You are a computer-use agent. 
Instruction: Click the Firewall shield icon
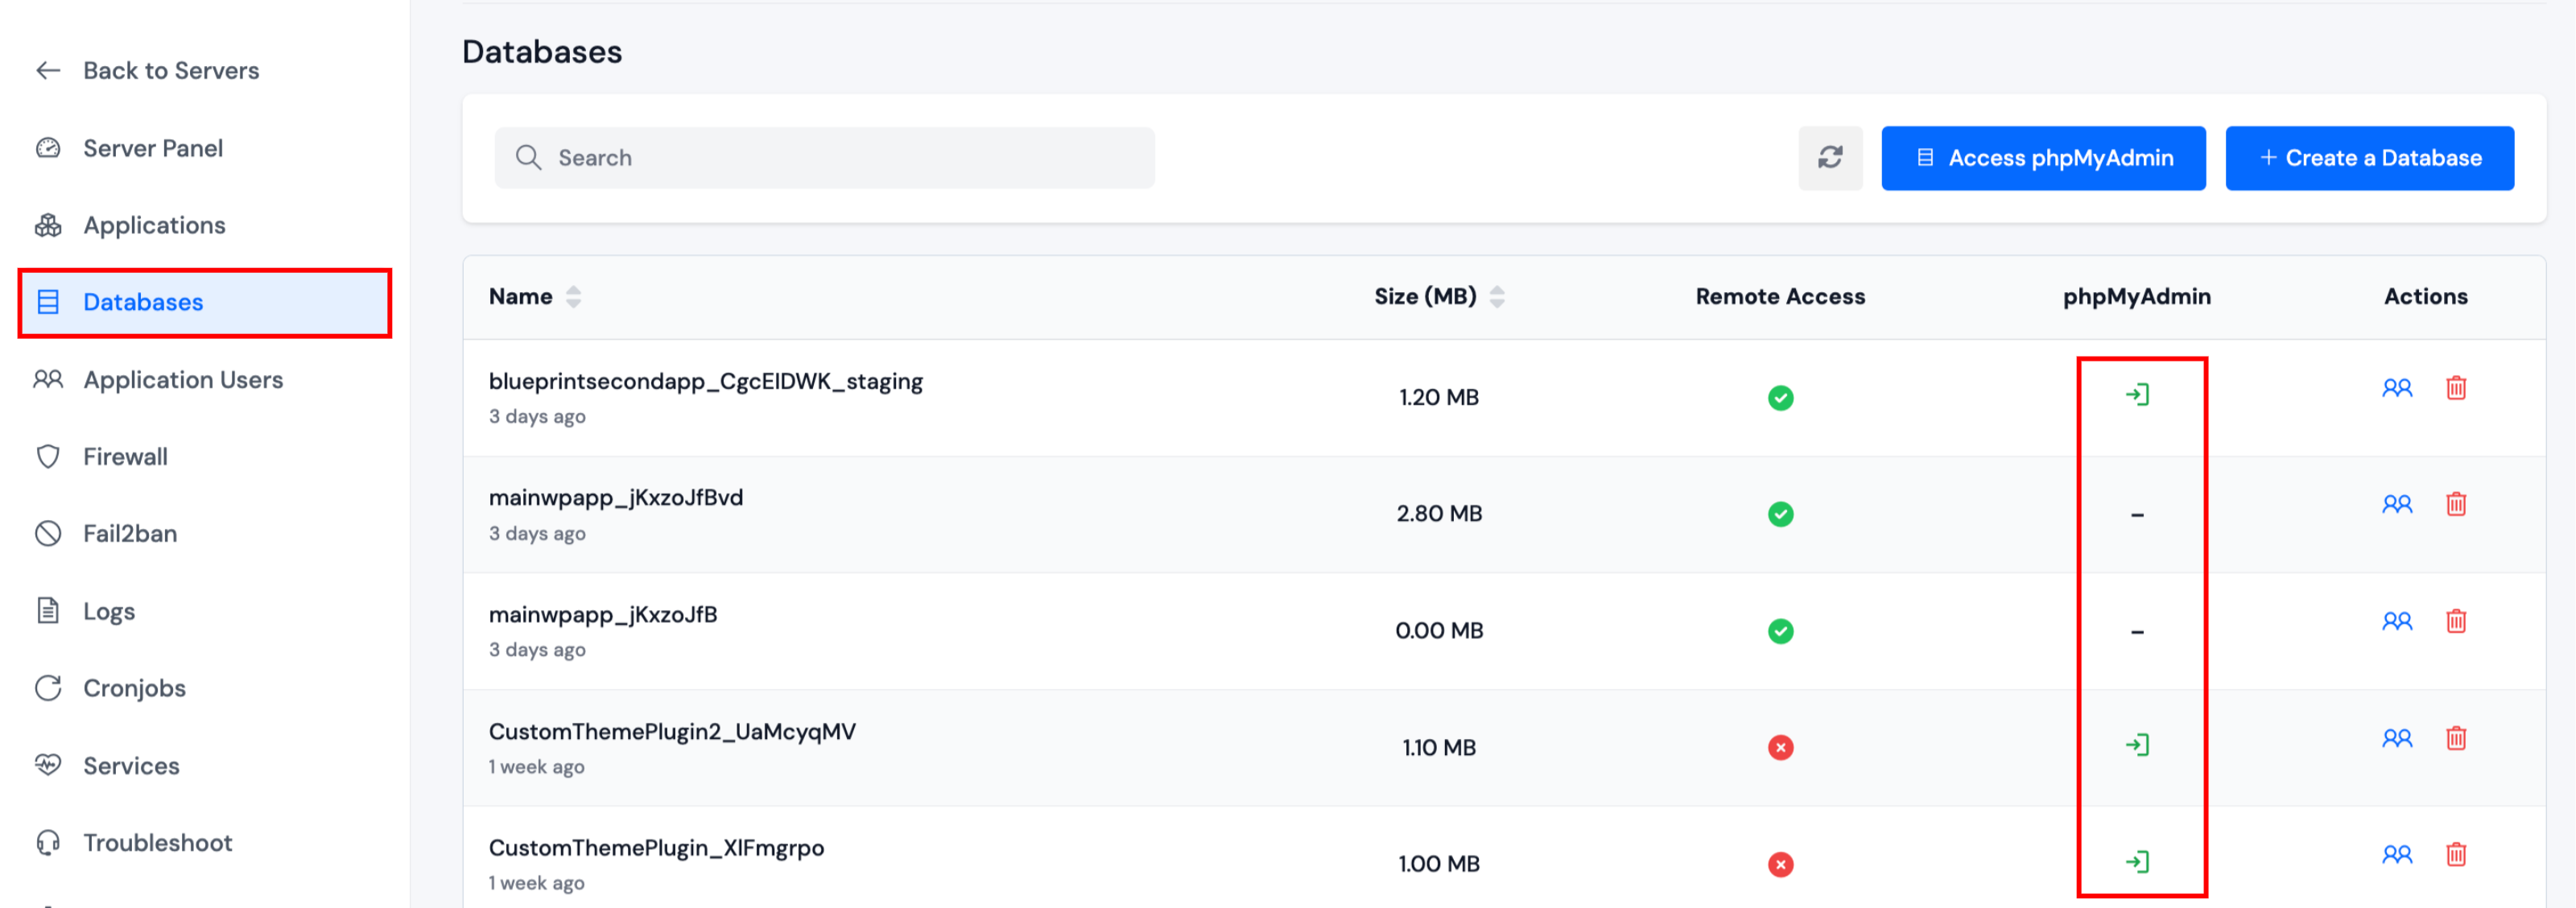[48, 457]
